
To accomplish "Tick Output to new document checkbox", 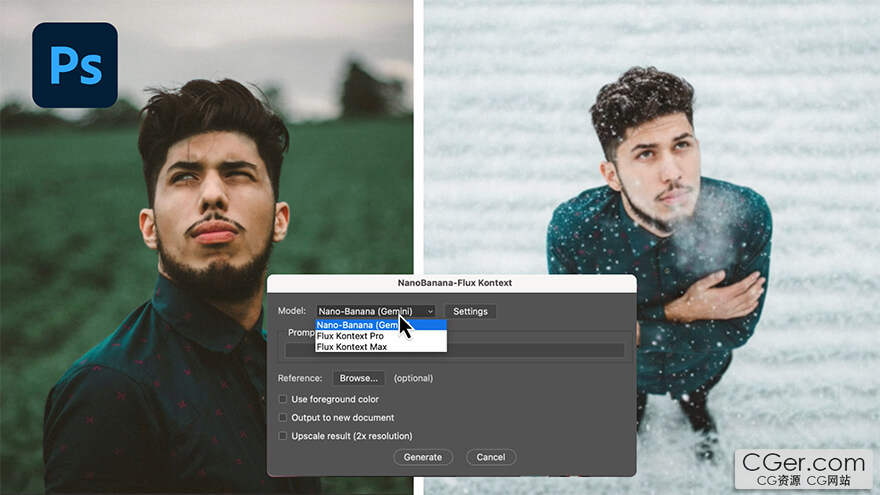I will (x=283, y=417).
